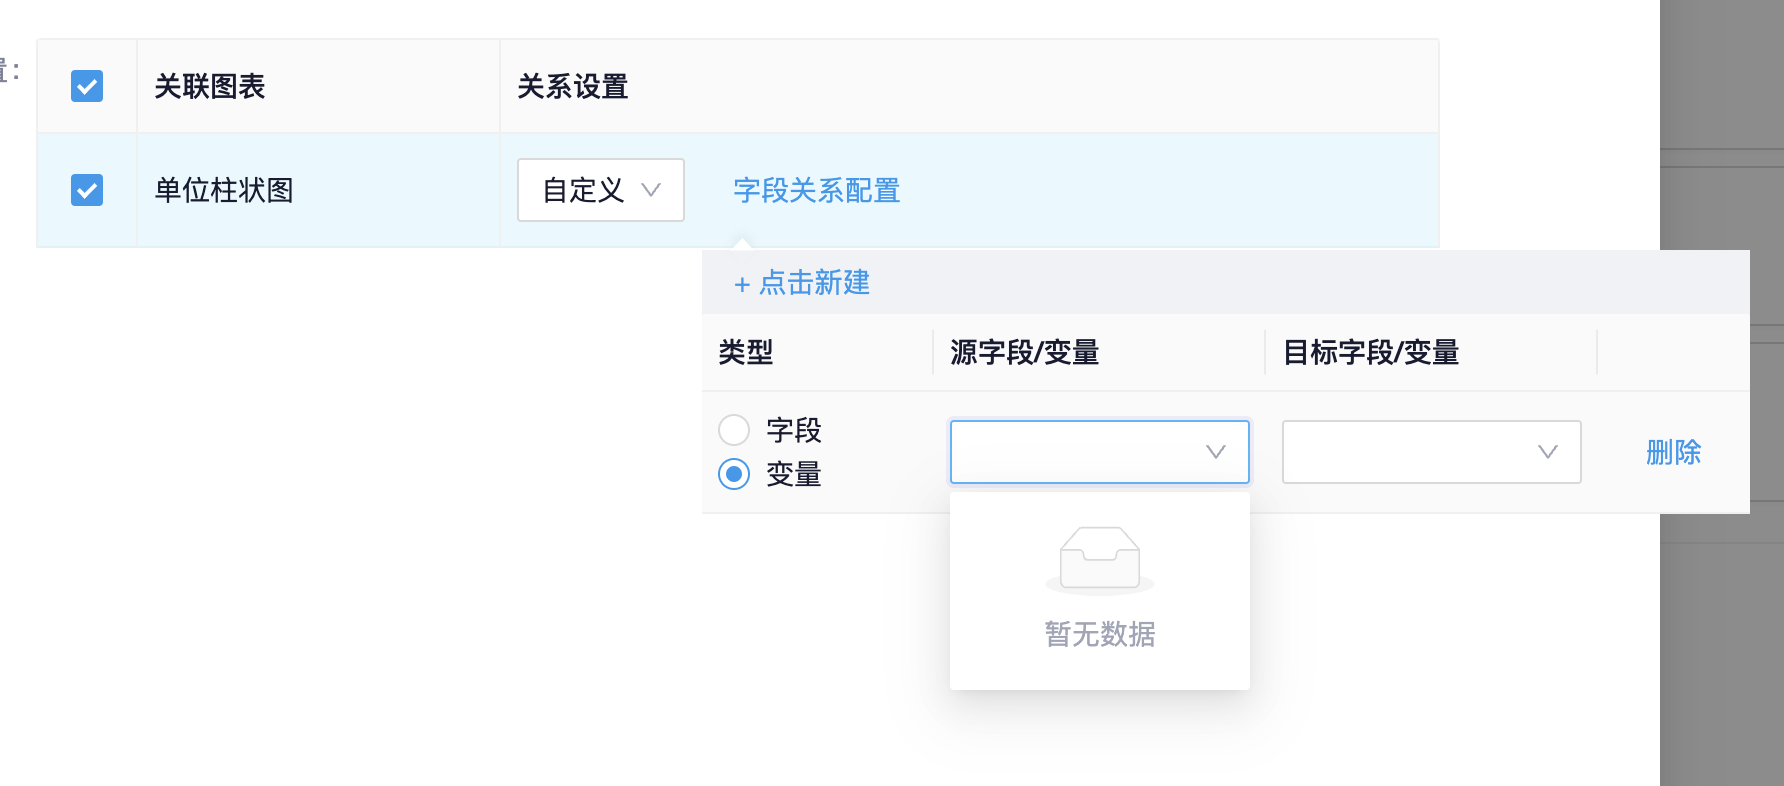Image resolution: width=1784 pixels, height=786 pixels.
Task: Click 删除 to remove the relation row
Action: (1674, 452)
